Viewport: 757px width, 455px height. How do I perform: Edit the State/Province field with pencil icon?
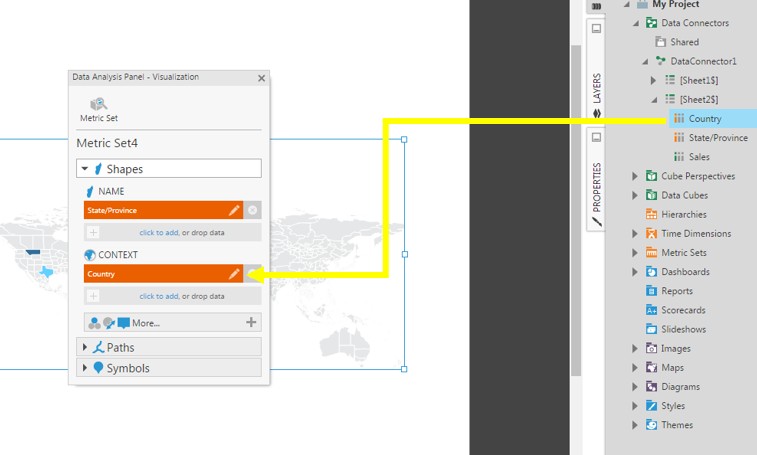click(x=234, y=211)
